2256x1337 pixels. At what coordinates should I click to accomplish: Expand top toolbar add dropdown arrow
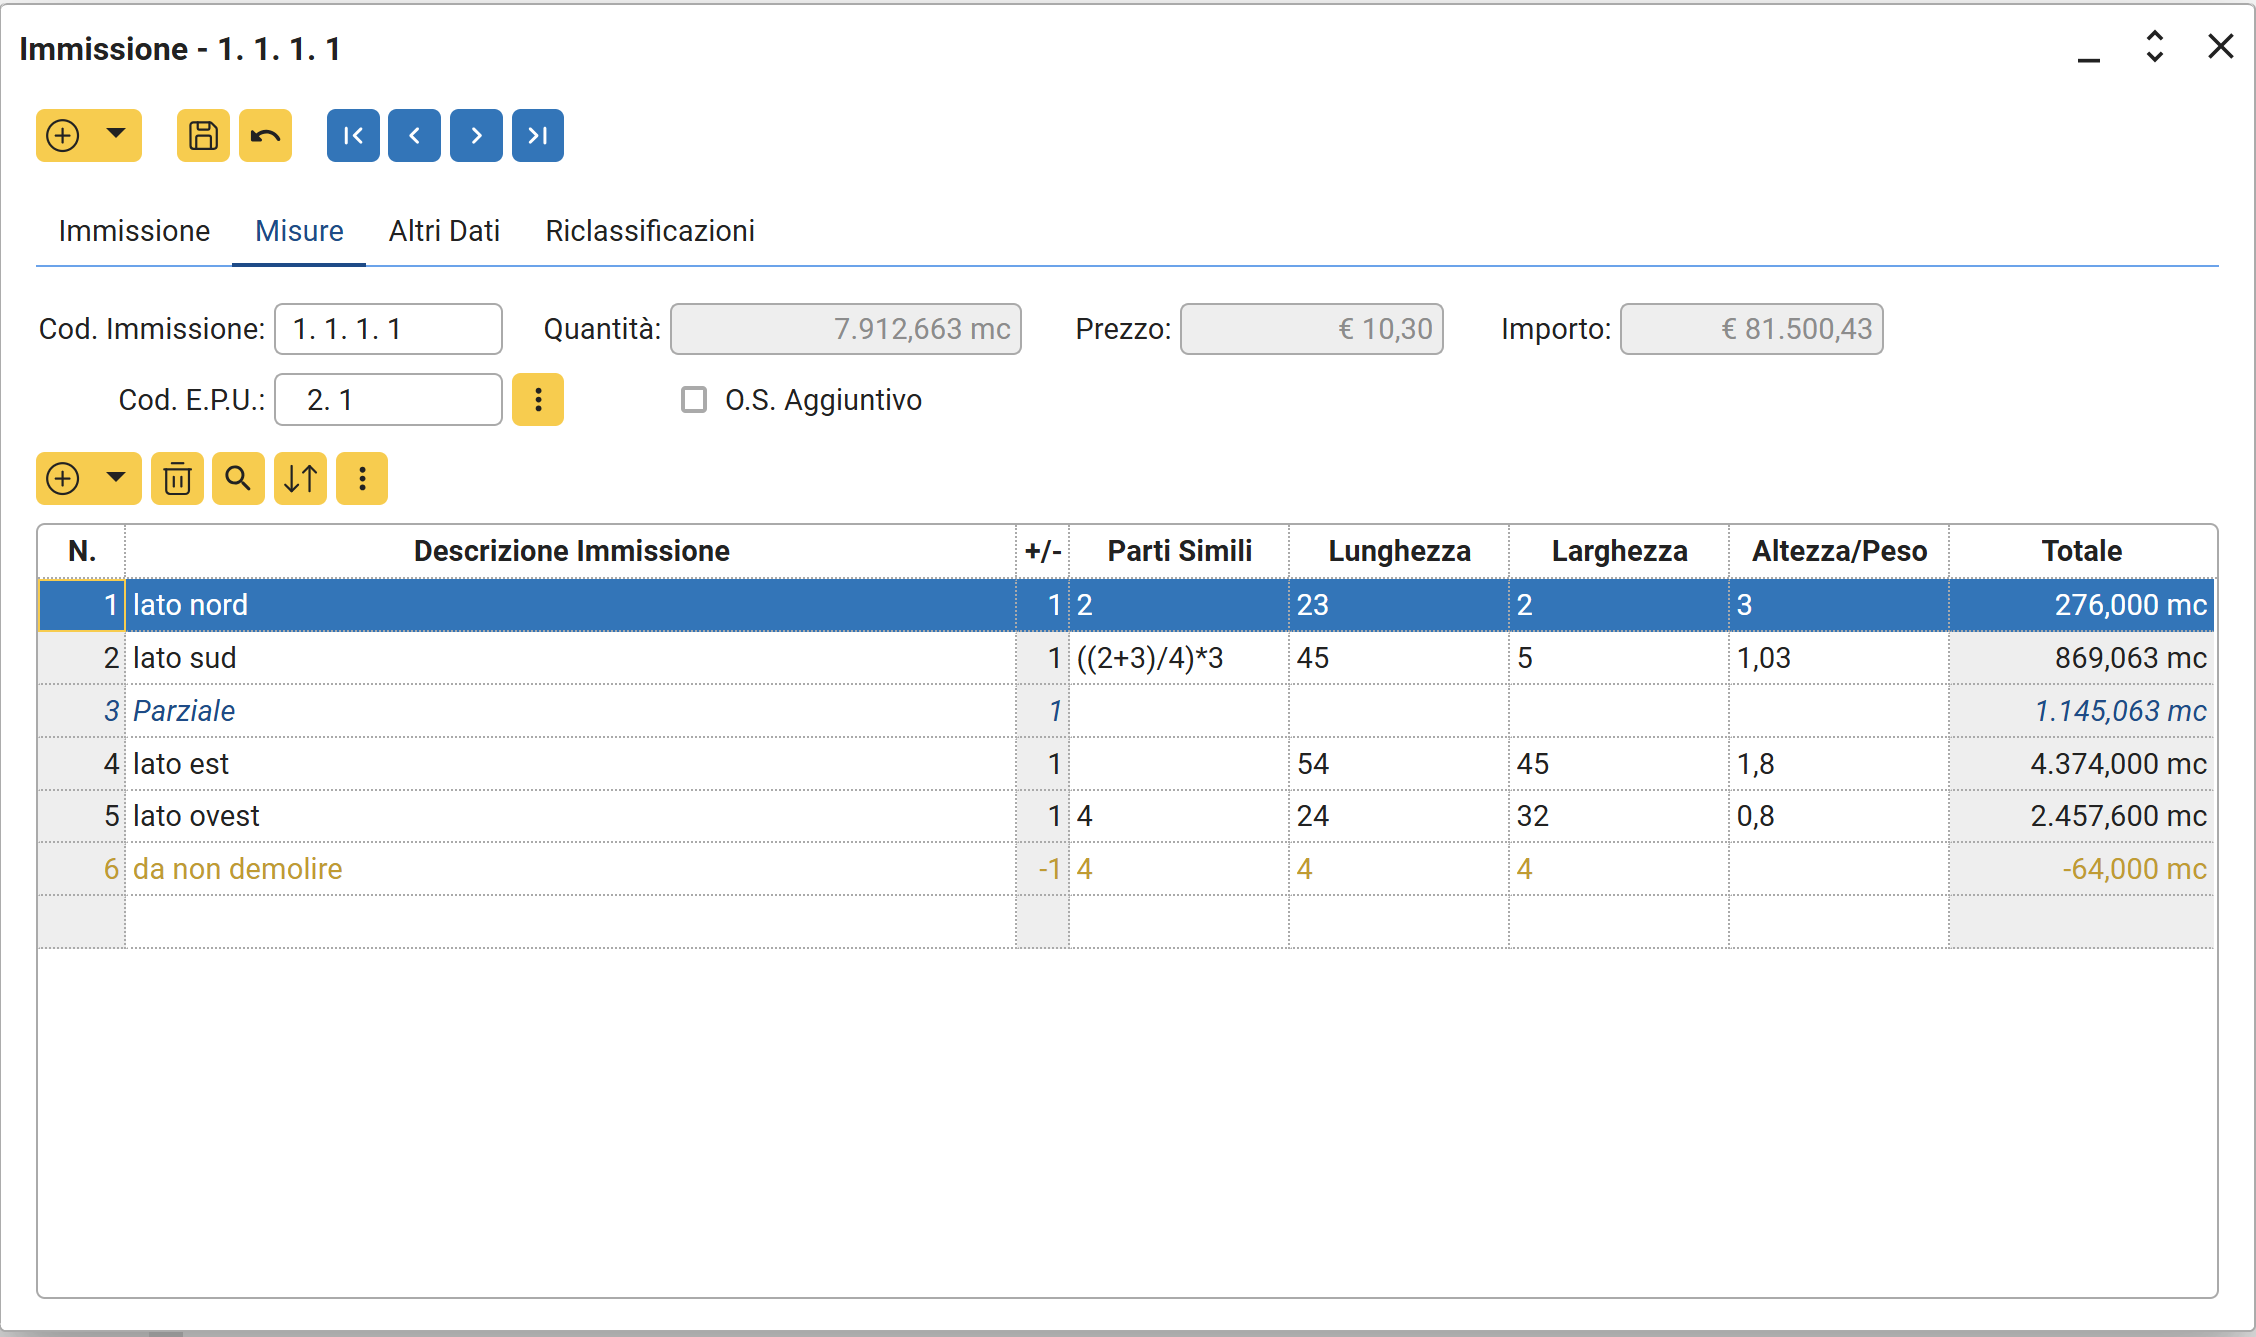(116, 133)
